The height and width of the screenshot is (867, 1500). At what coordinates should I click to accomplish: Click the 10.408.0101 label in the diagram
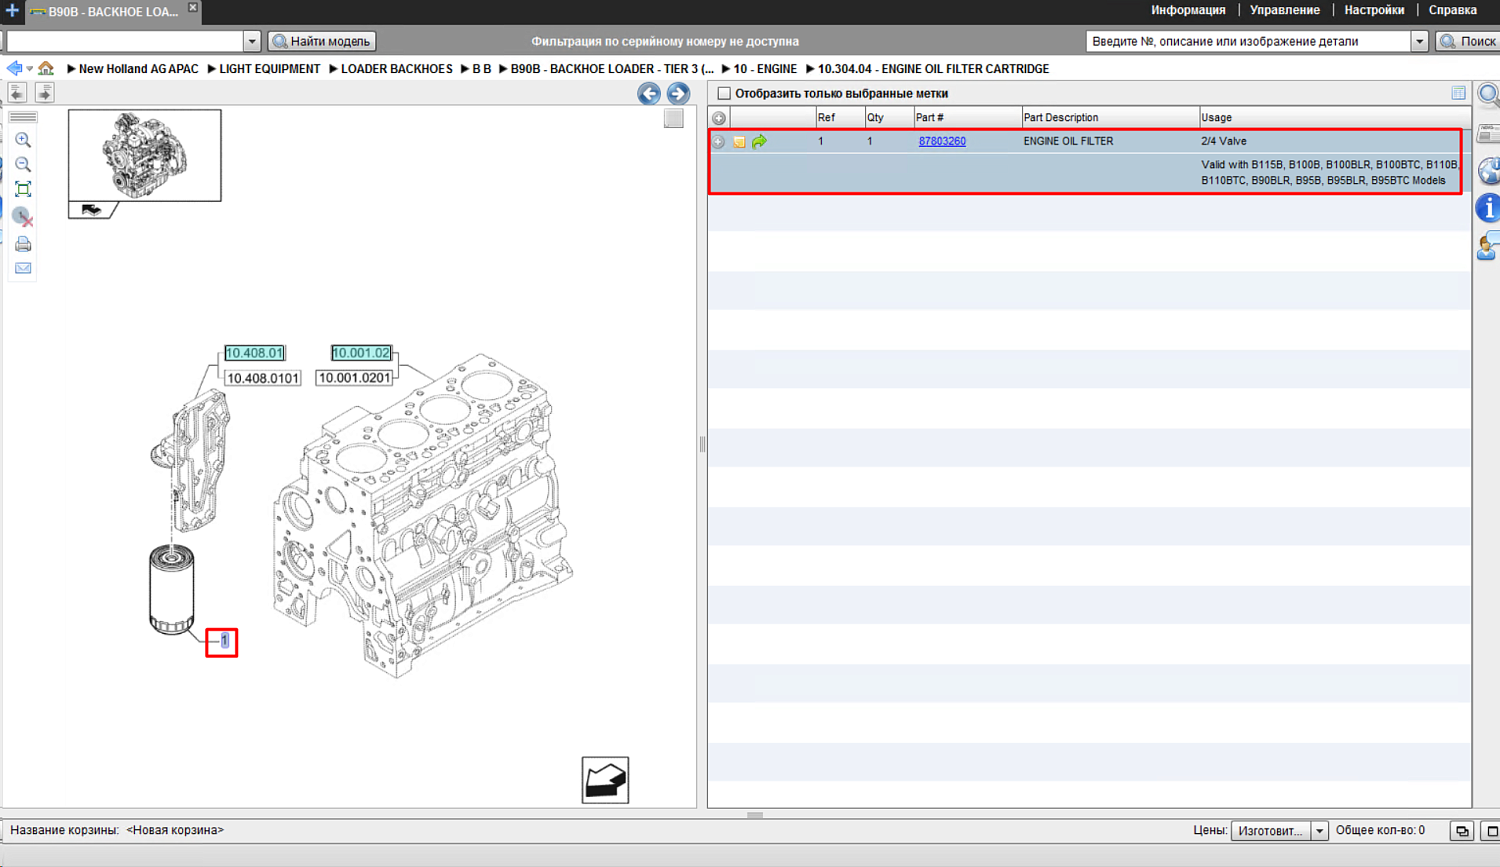262,378
